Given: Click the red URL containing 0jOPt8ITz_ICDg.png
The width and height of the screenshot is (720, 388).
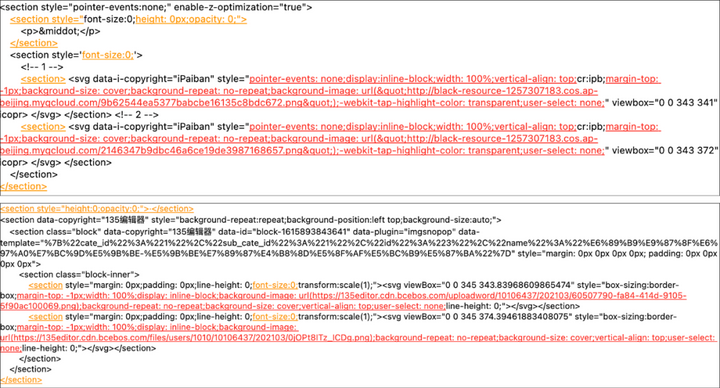Looking at the screenshot, I should coord(187,338).
